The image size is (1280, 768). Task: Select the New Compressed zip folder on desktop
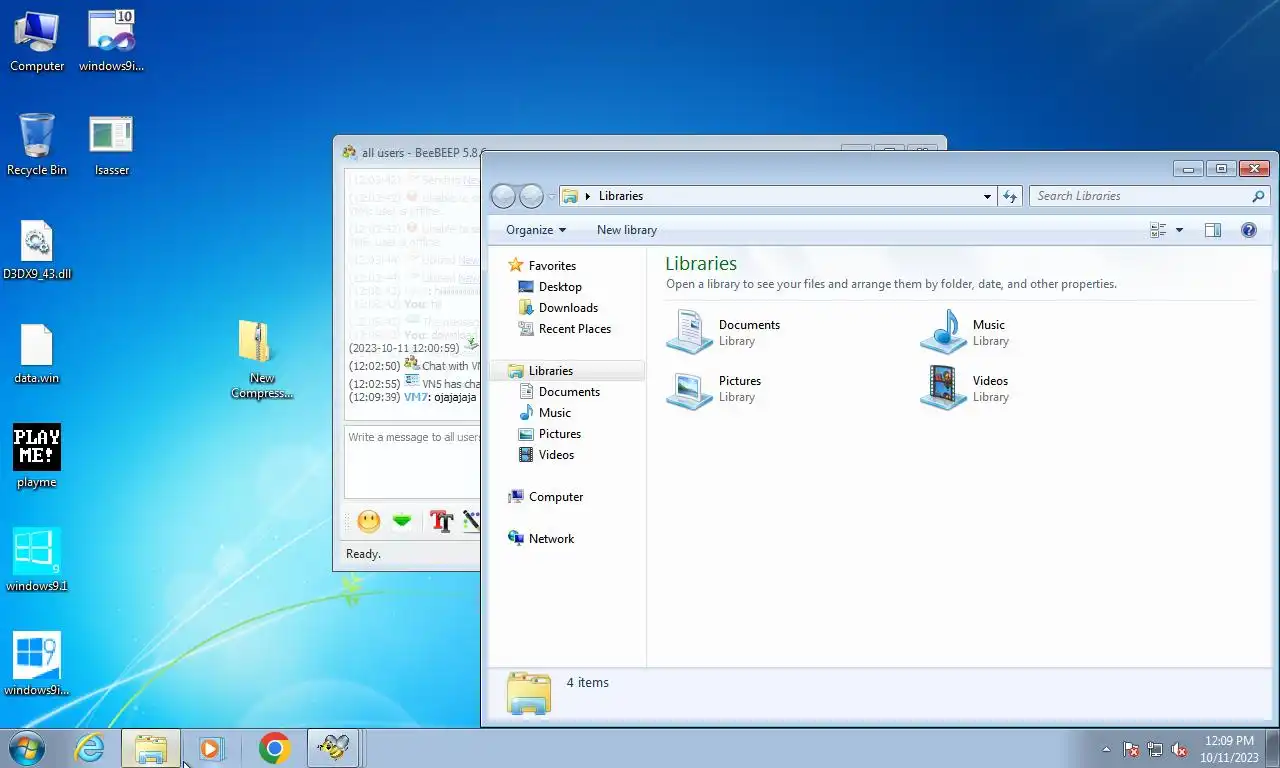(x=261, y=360)
